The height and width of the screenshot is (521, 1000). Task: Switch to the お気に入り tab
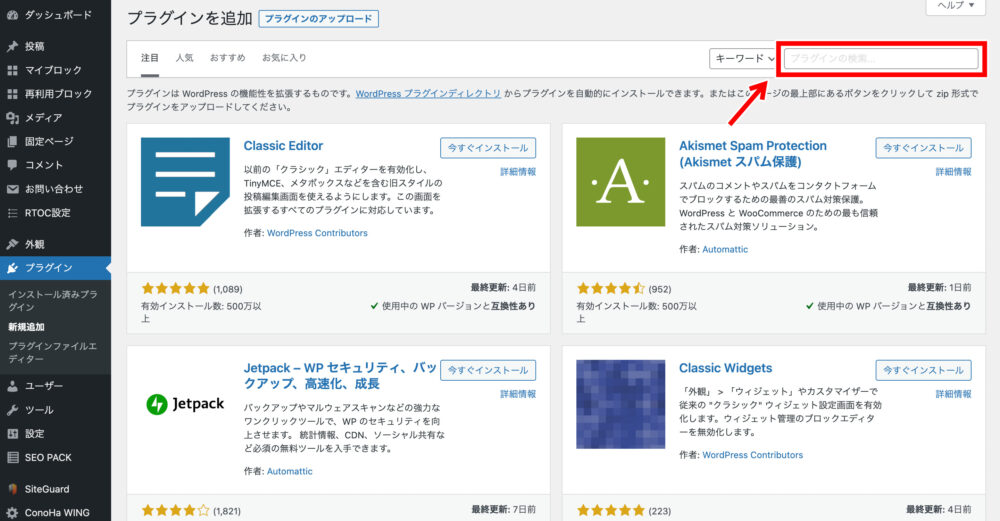pyautogui.click(x=284, y=58)
